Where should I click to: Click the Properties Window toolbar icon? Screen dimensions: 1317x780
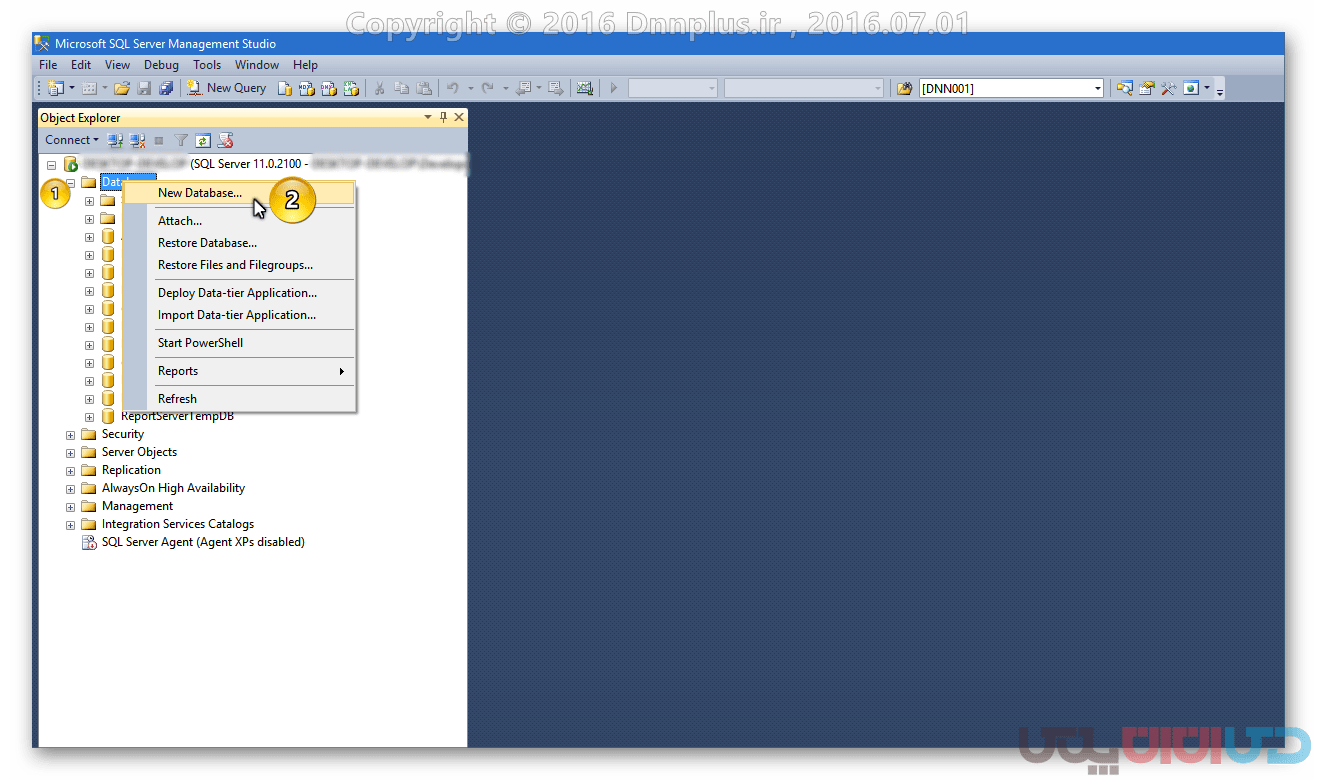coord(1146,88)
